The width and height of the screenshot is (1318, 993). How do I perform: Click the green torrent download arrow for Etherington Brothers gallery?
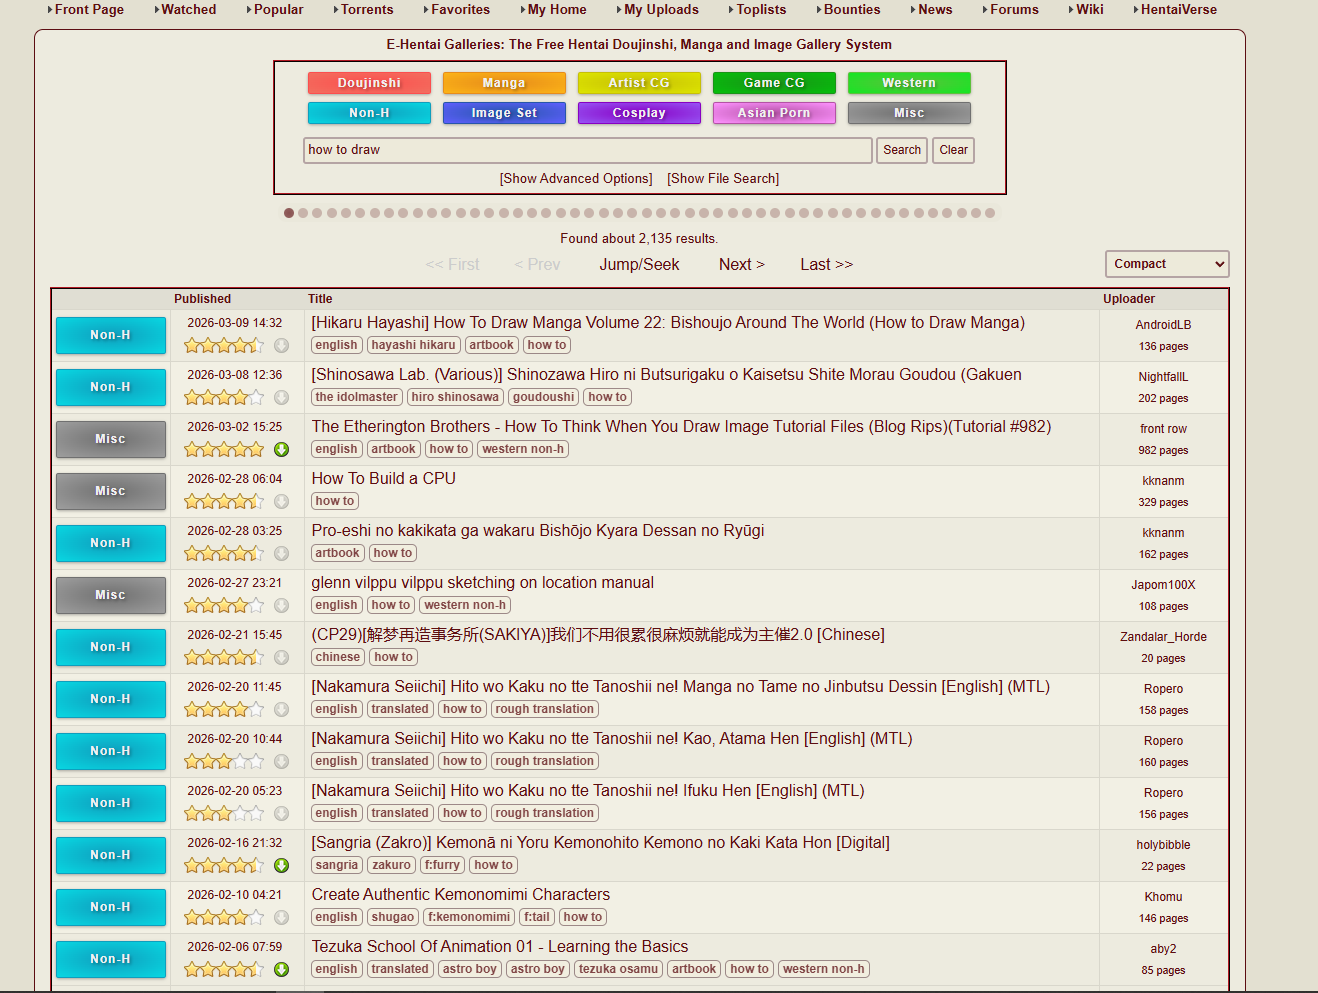[282, 450]
